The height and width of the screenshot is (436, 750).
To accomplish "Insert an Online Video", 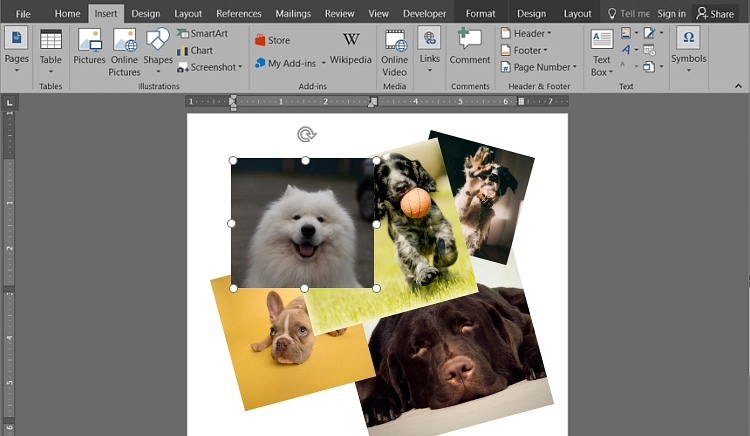I will point(394,53).
